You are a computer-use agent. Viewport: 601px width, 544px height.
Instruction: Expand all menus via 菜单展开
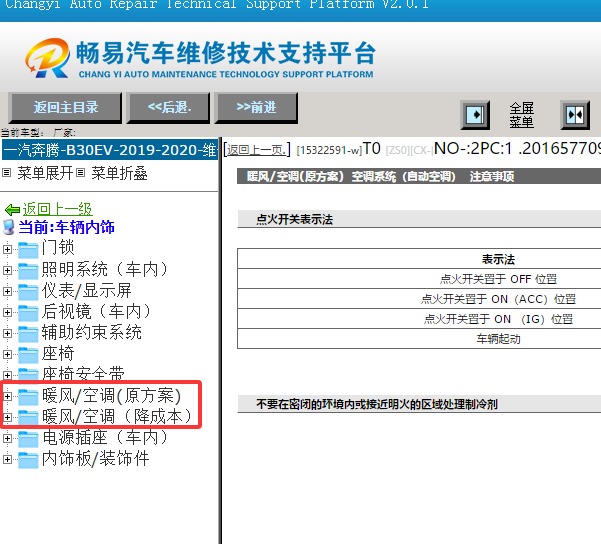[45, 173]
